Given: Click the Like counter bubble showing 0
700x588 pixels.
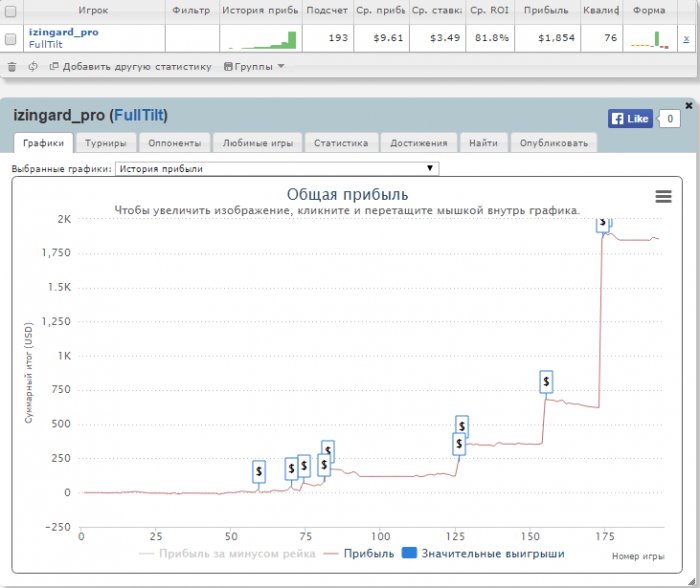Looking at the screenshot, I should [670, 119].
